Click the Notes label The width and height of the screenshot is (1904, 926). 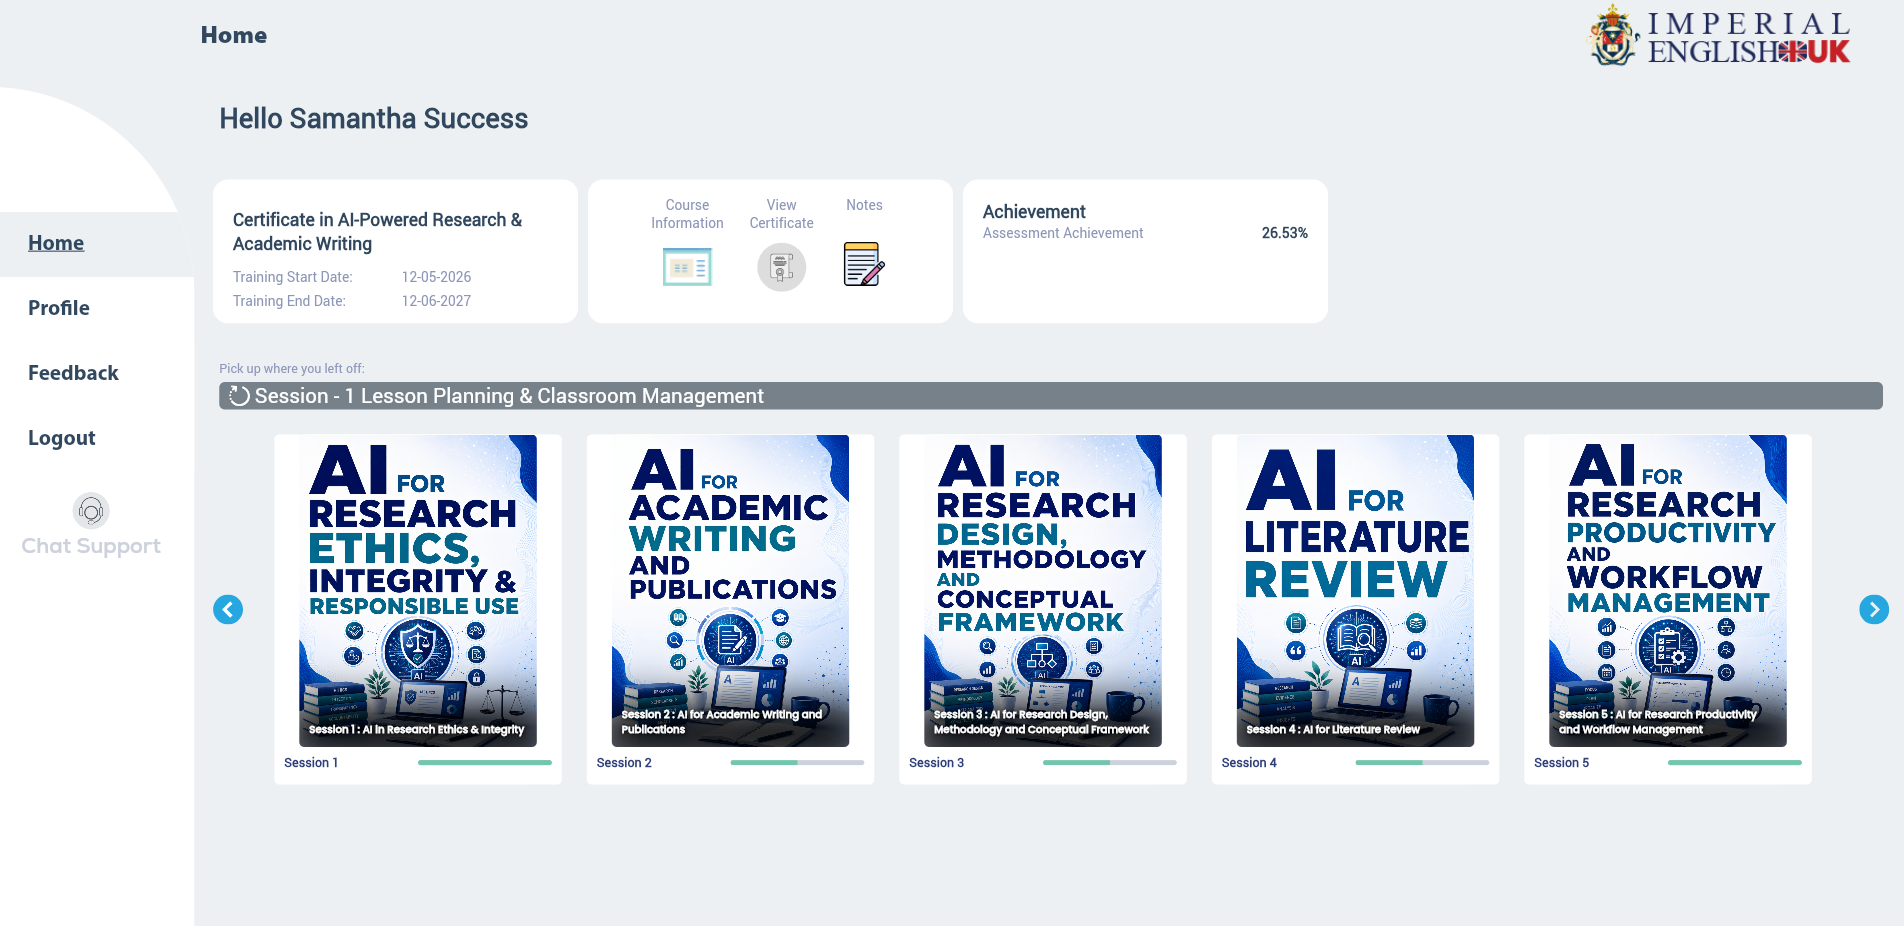pyautogui.click(x=864, y=205)
